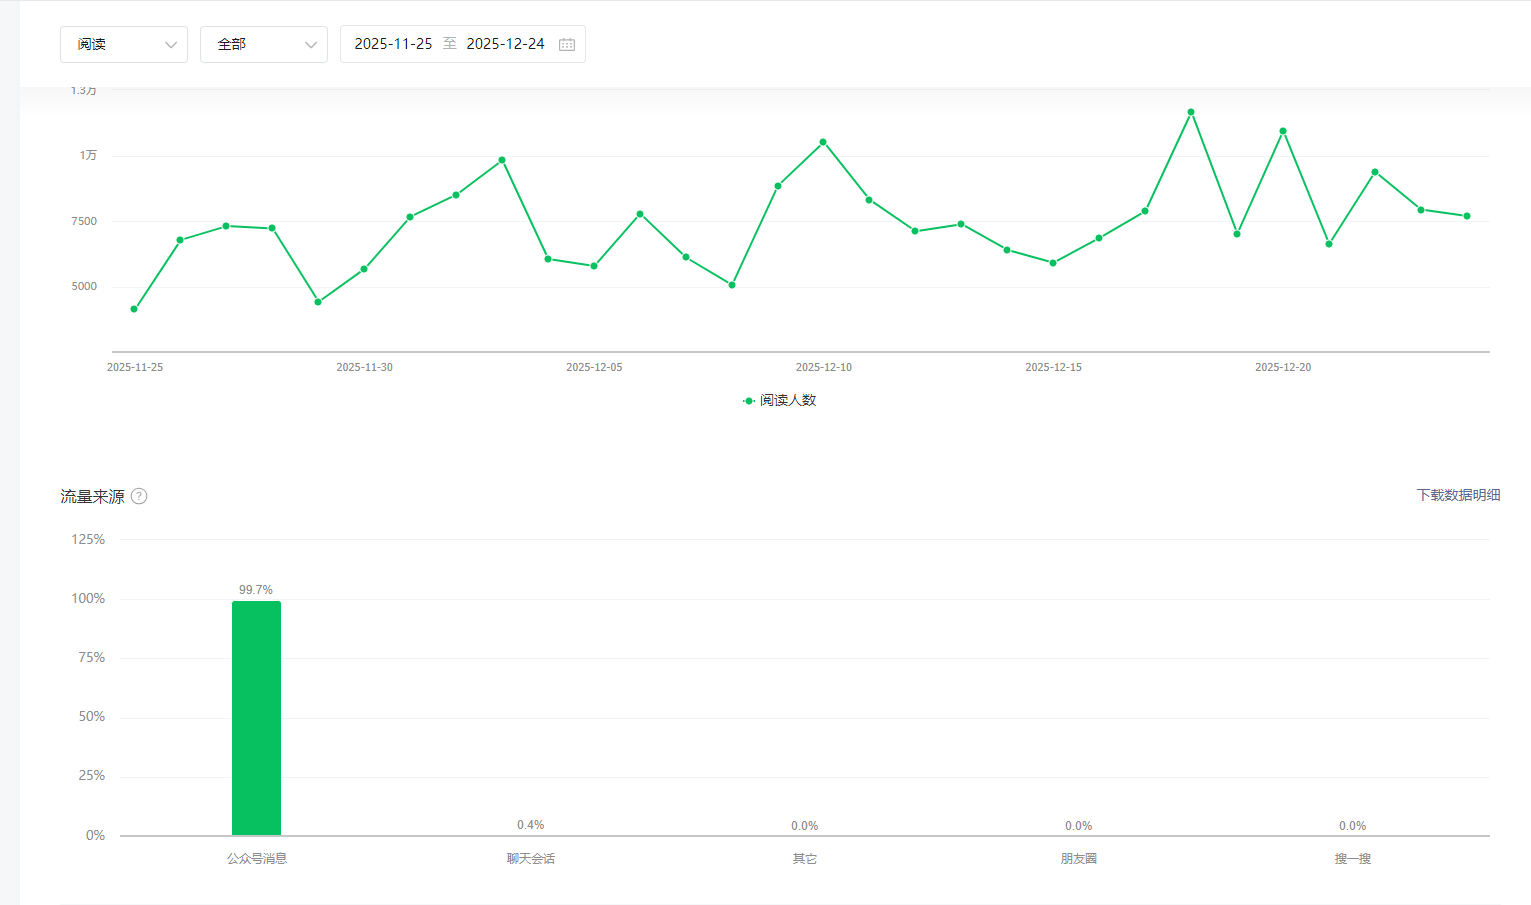
Task: Click the 2025-12-10 data point on chart
Action: pos(823,142)
